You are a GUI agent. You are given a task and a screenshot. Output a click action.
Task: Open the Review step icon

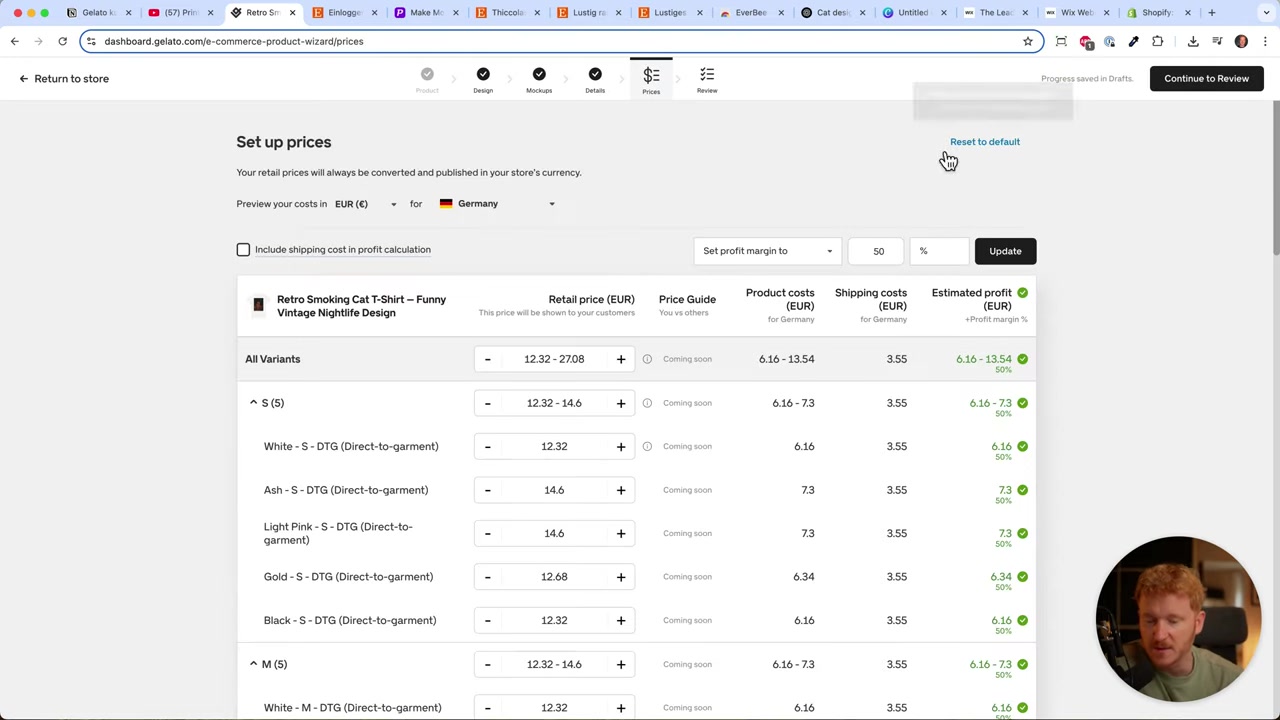pos(707,75)
